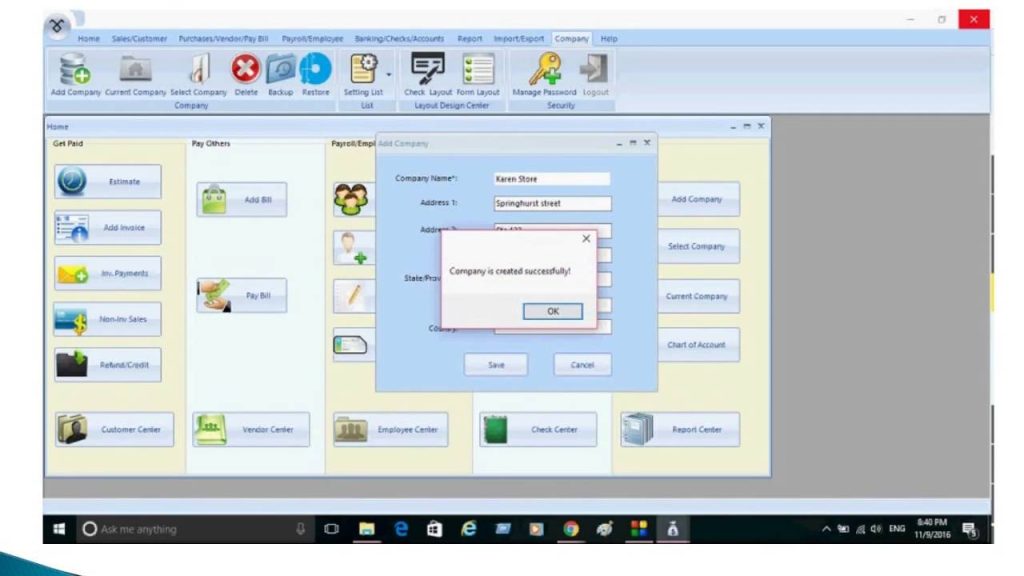Image resolution: width=1024 pixels, height=576 pixels.
Task: Choose Select Company in the ribbon
Action: (199, 73)
